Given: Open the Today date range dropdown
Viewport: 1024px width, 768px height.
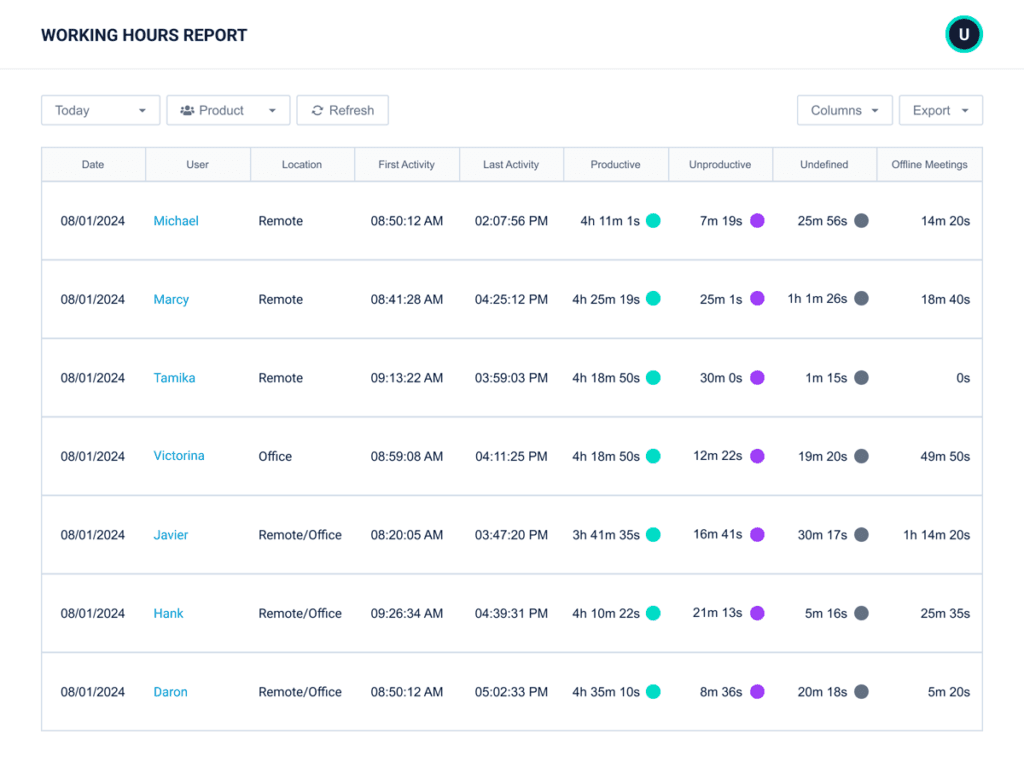Looking at the screenshot, I should (x=100, y=110).
